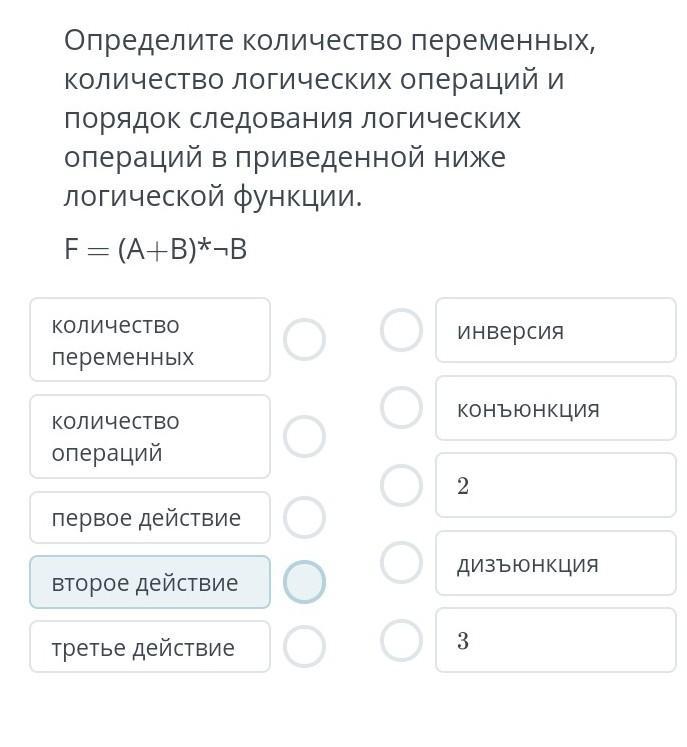687x747 pixels.
Task: Select radio circle next to третье действие
Action: (304, 646)
